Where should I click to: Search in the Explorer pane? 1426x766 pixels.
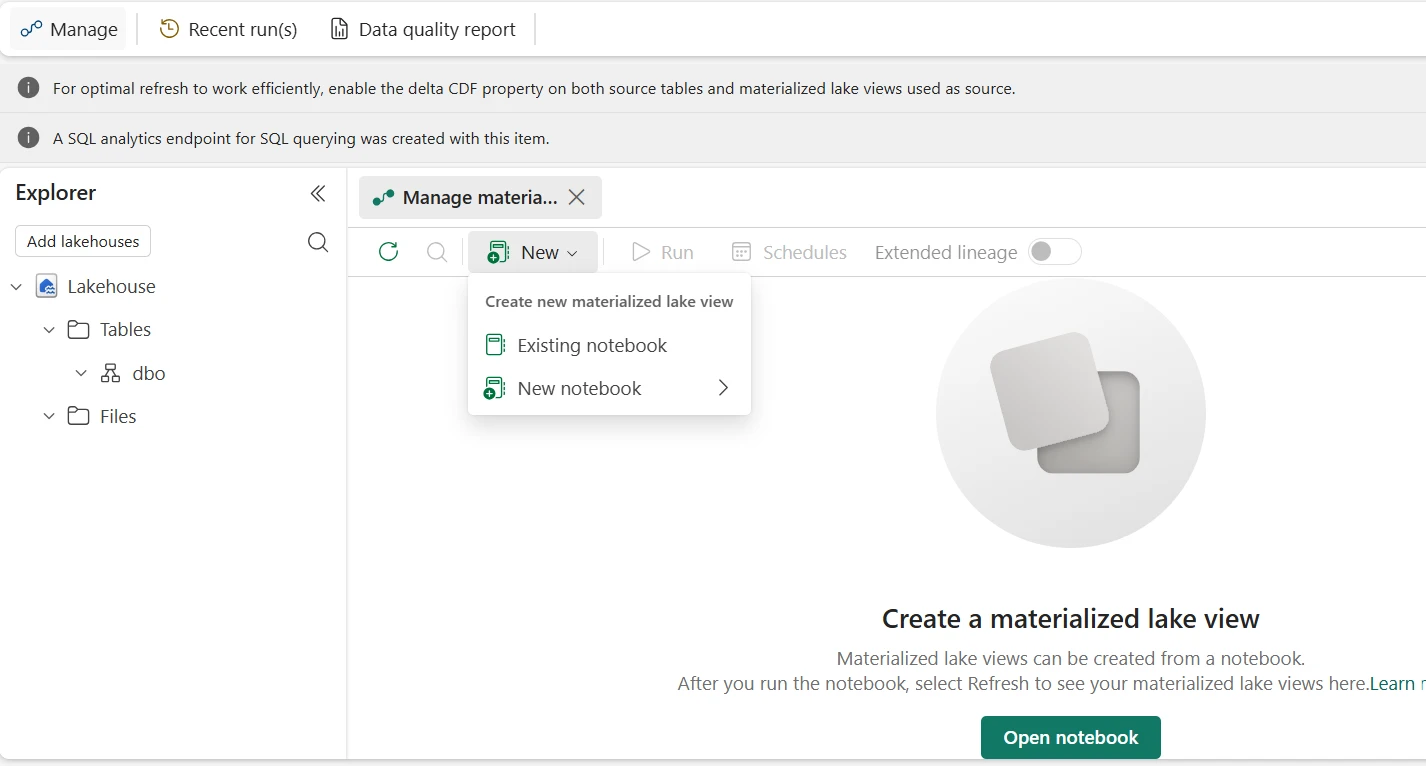pyautogui.click(x=318, y=242)
